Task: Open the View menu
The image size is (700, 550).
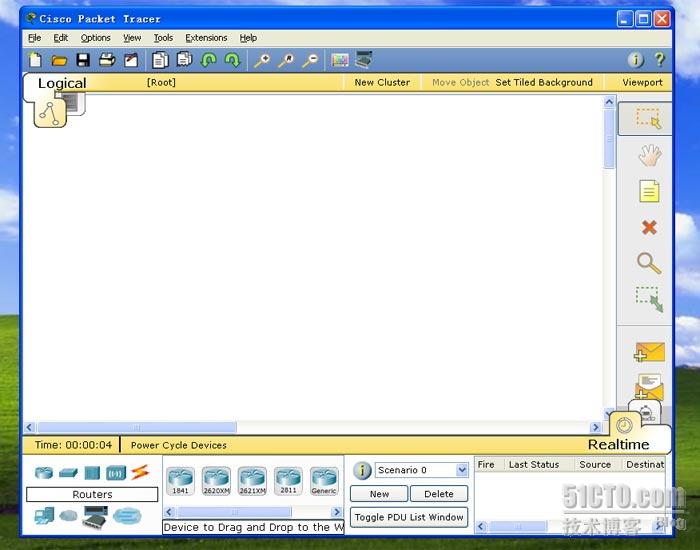Action: point(132,38)
